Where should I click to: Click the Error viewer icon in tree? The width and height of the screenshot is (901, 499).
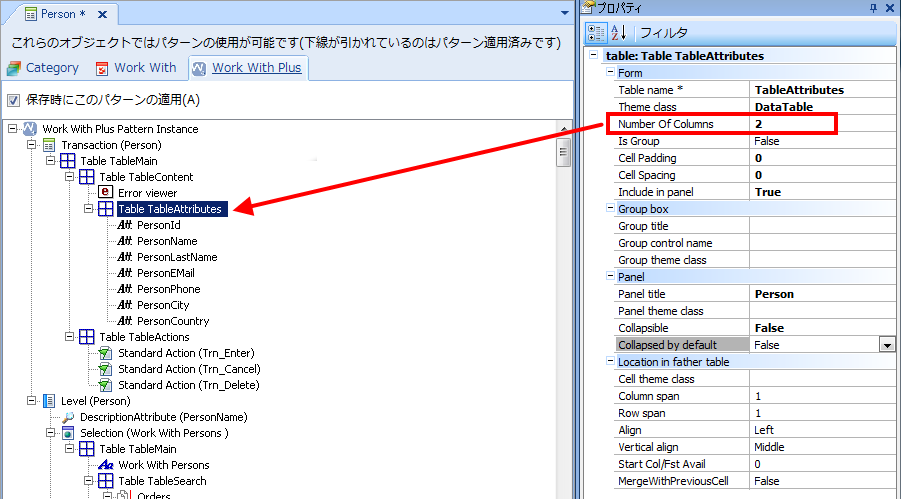pos(106,193)
